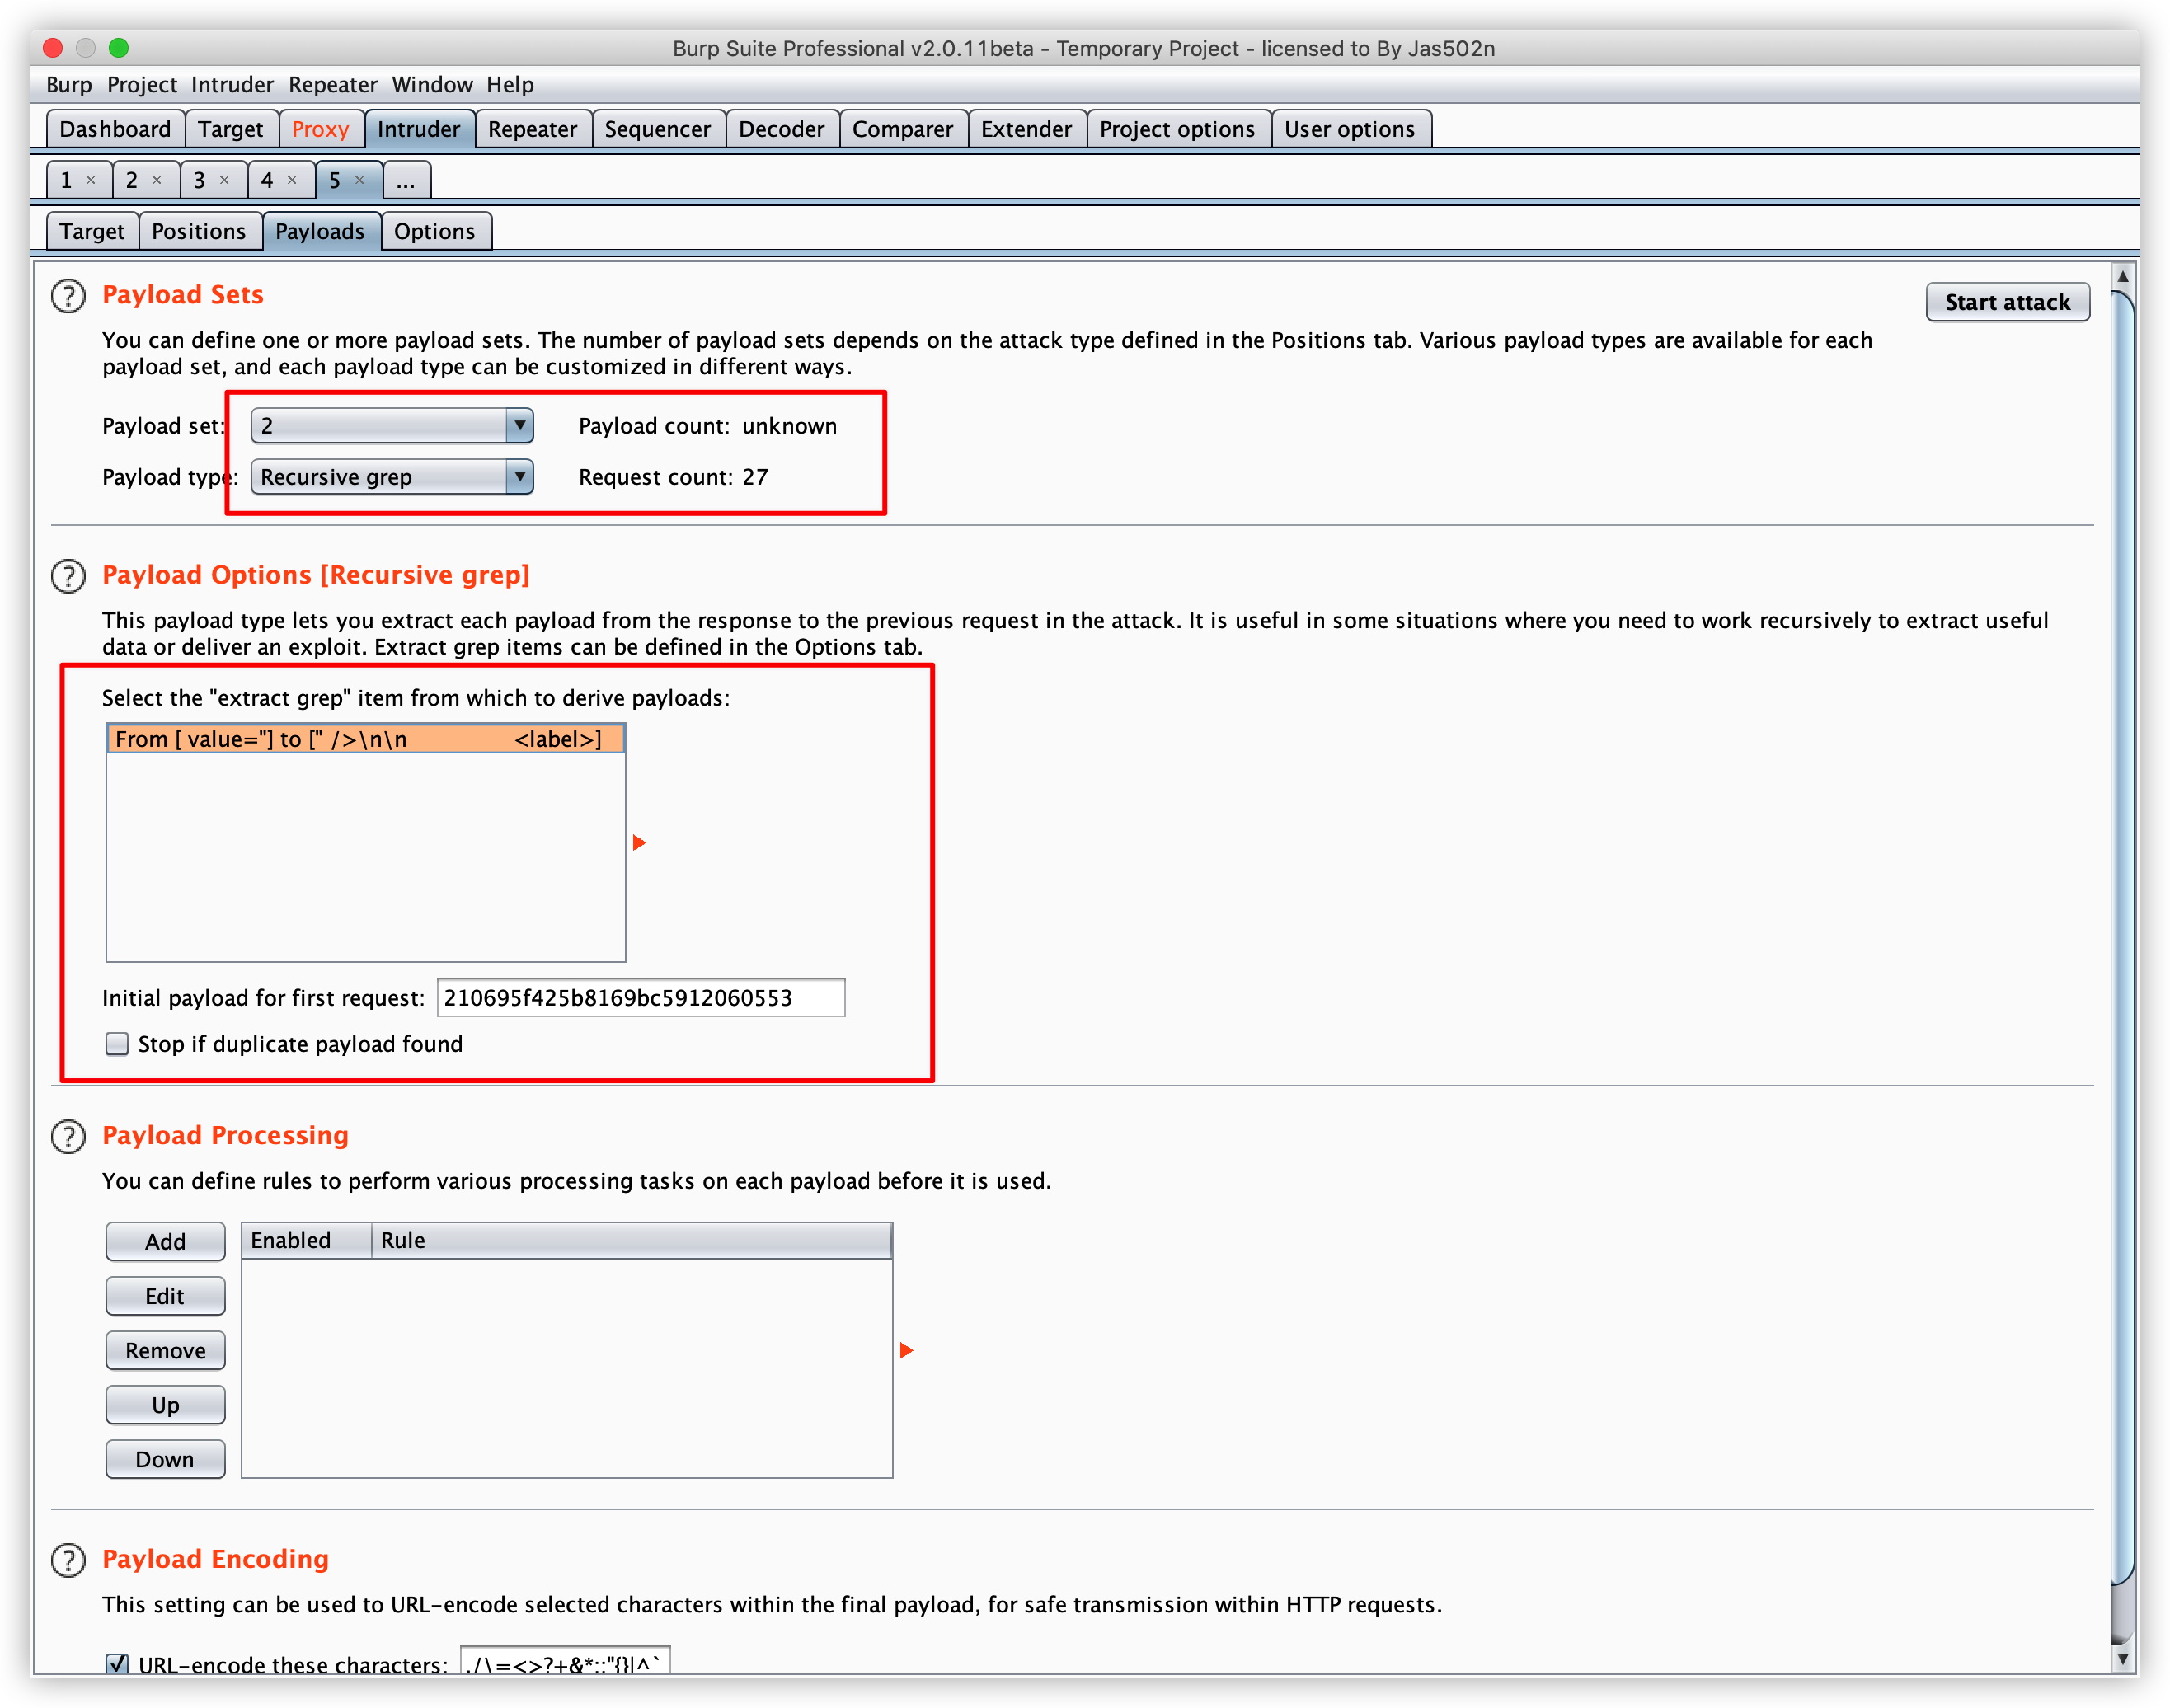Click the Payload Encoding help icon
2170x1708 pixels.
tap(68, 1560)
